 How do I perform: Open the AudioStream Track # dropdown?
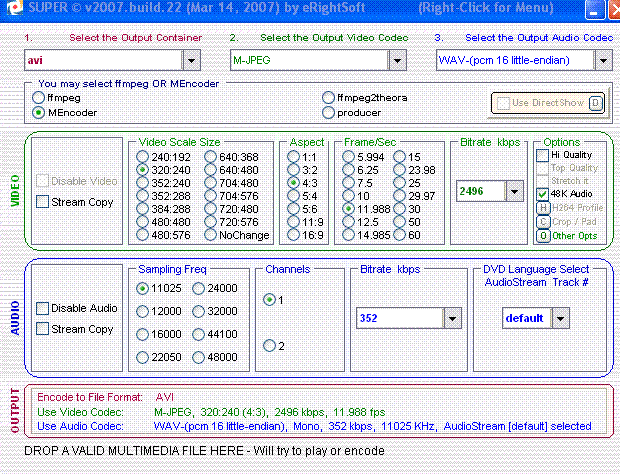(561, 318)
